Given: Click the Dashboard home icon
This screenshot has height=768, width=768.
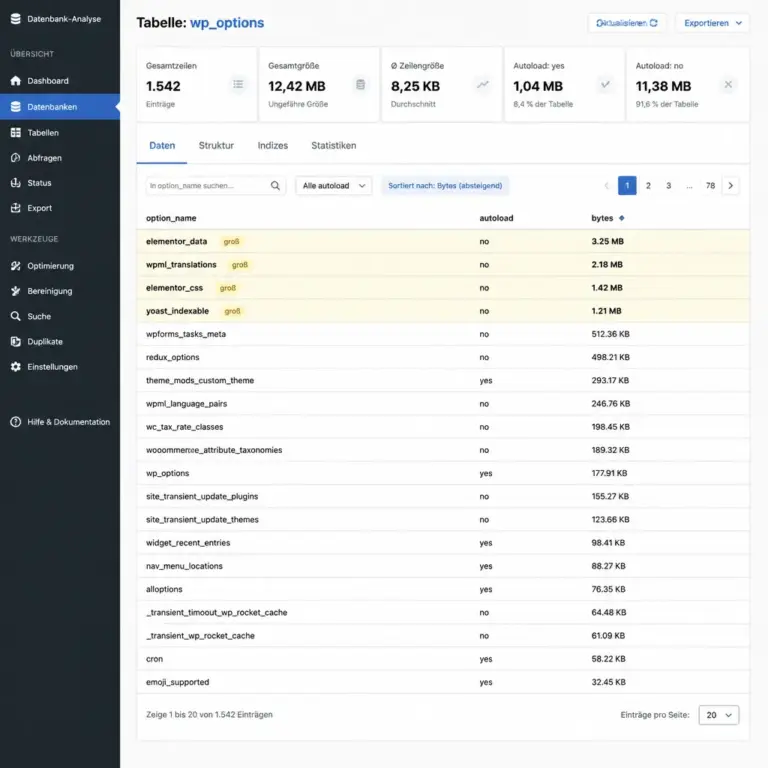Looking at the screenshot, I should point(16,80).
